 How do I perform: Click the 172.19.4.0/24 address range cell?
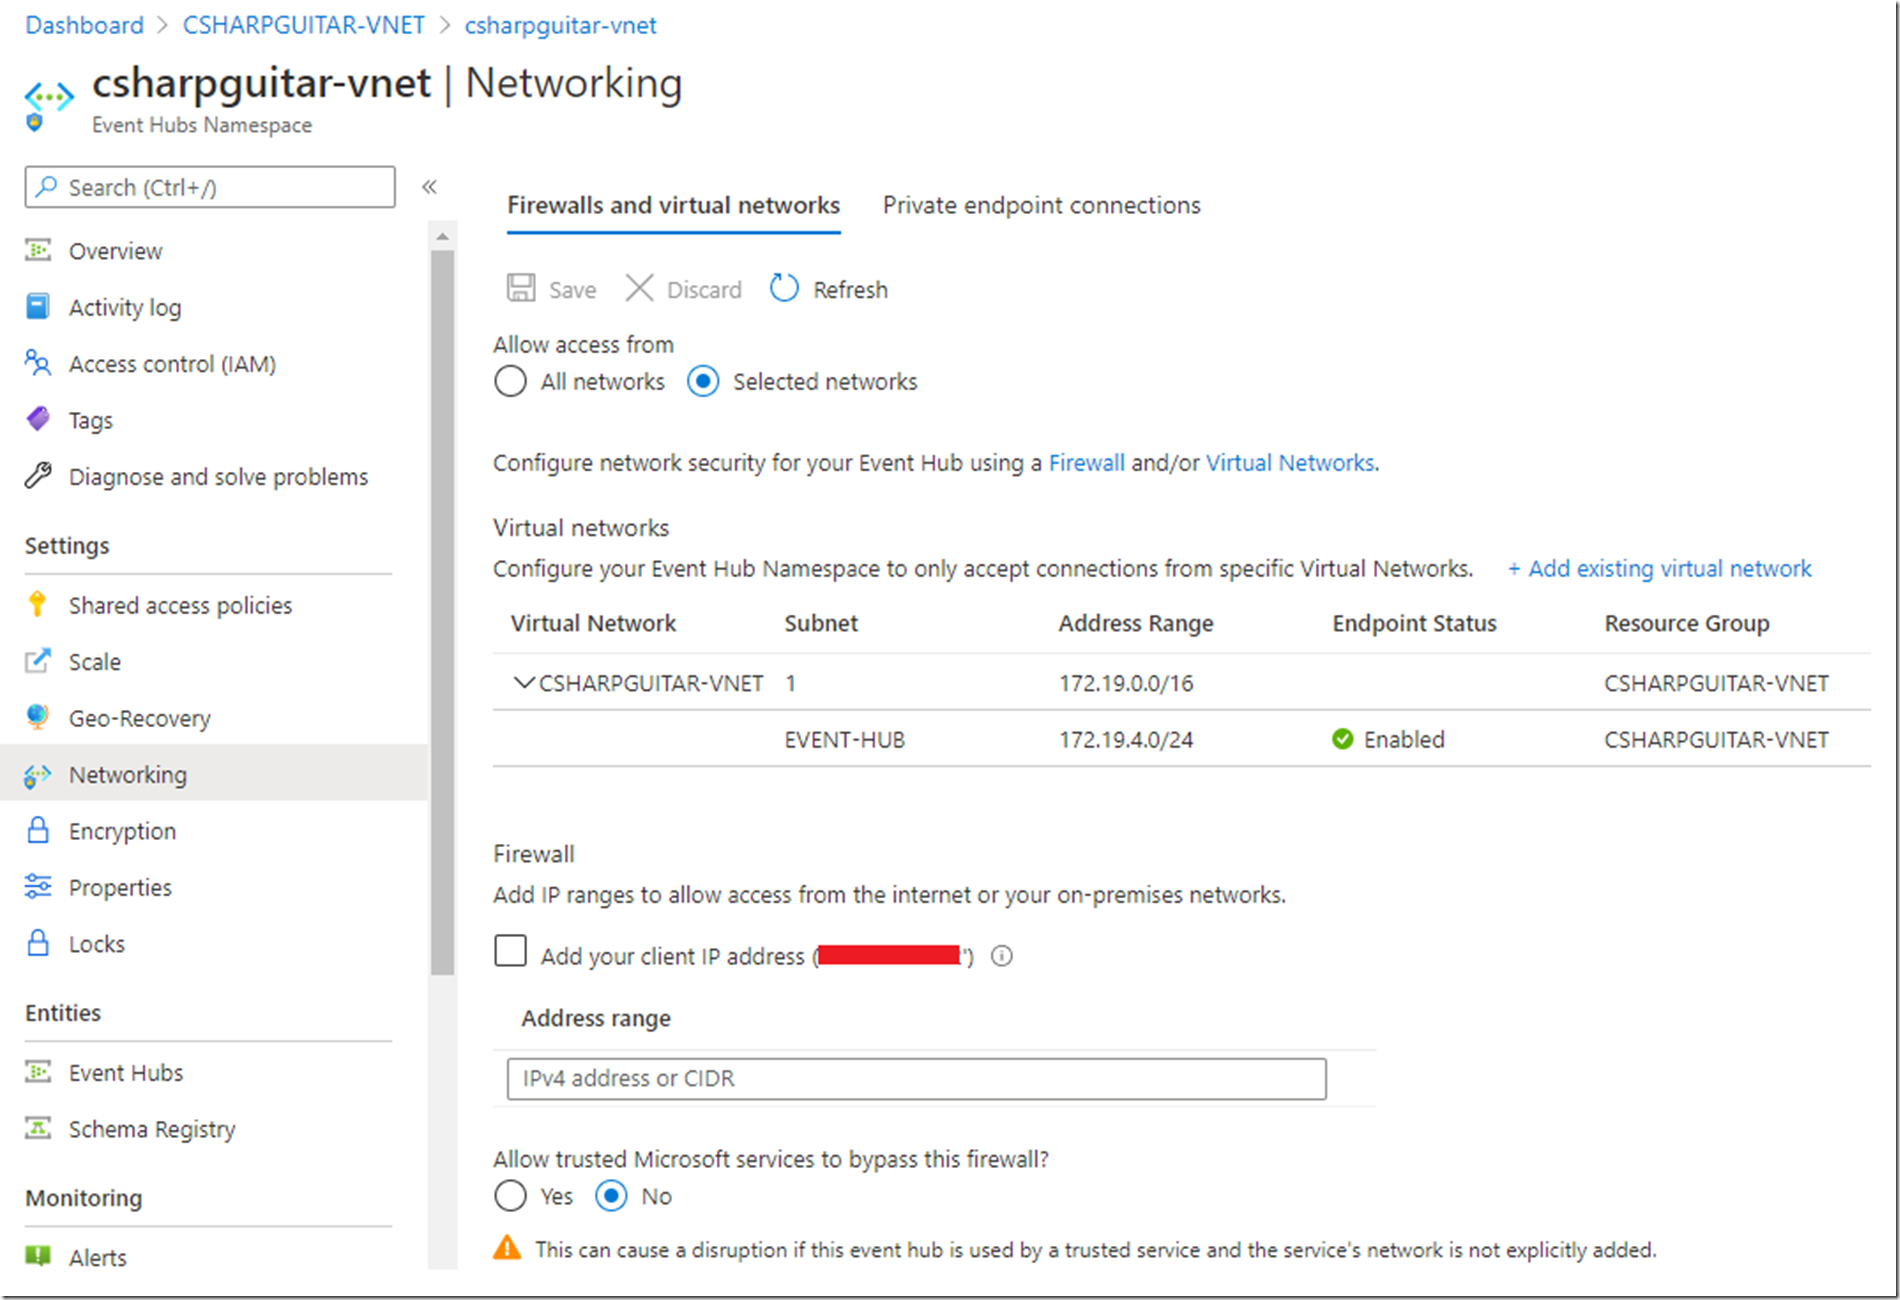(x=1126, y=740)
